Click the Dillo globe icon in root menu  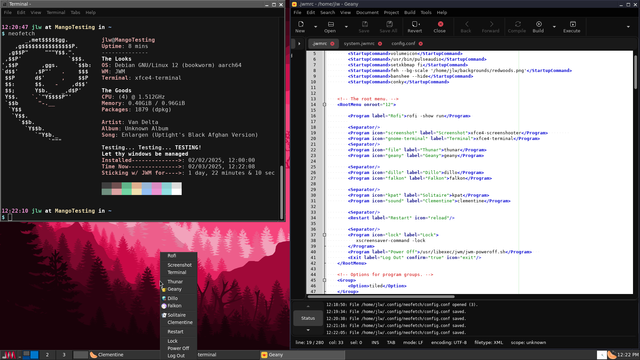tap(164, 298)
